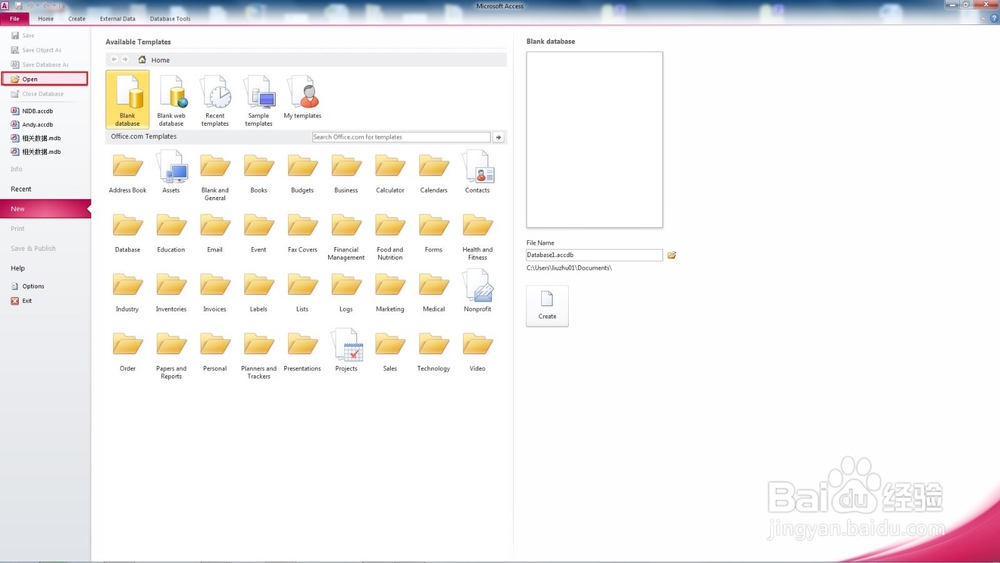
Task: Switch to the Database Tools tab
Action: click(170, 19)
